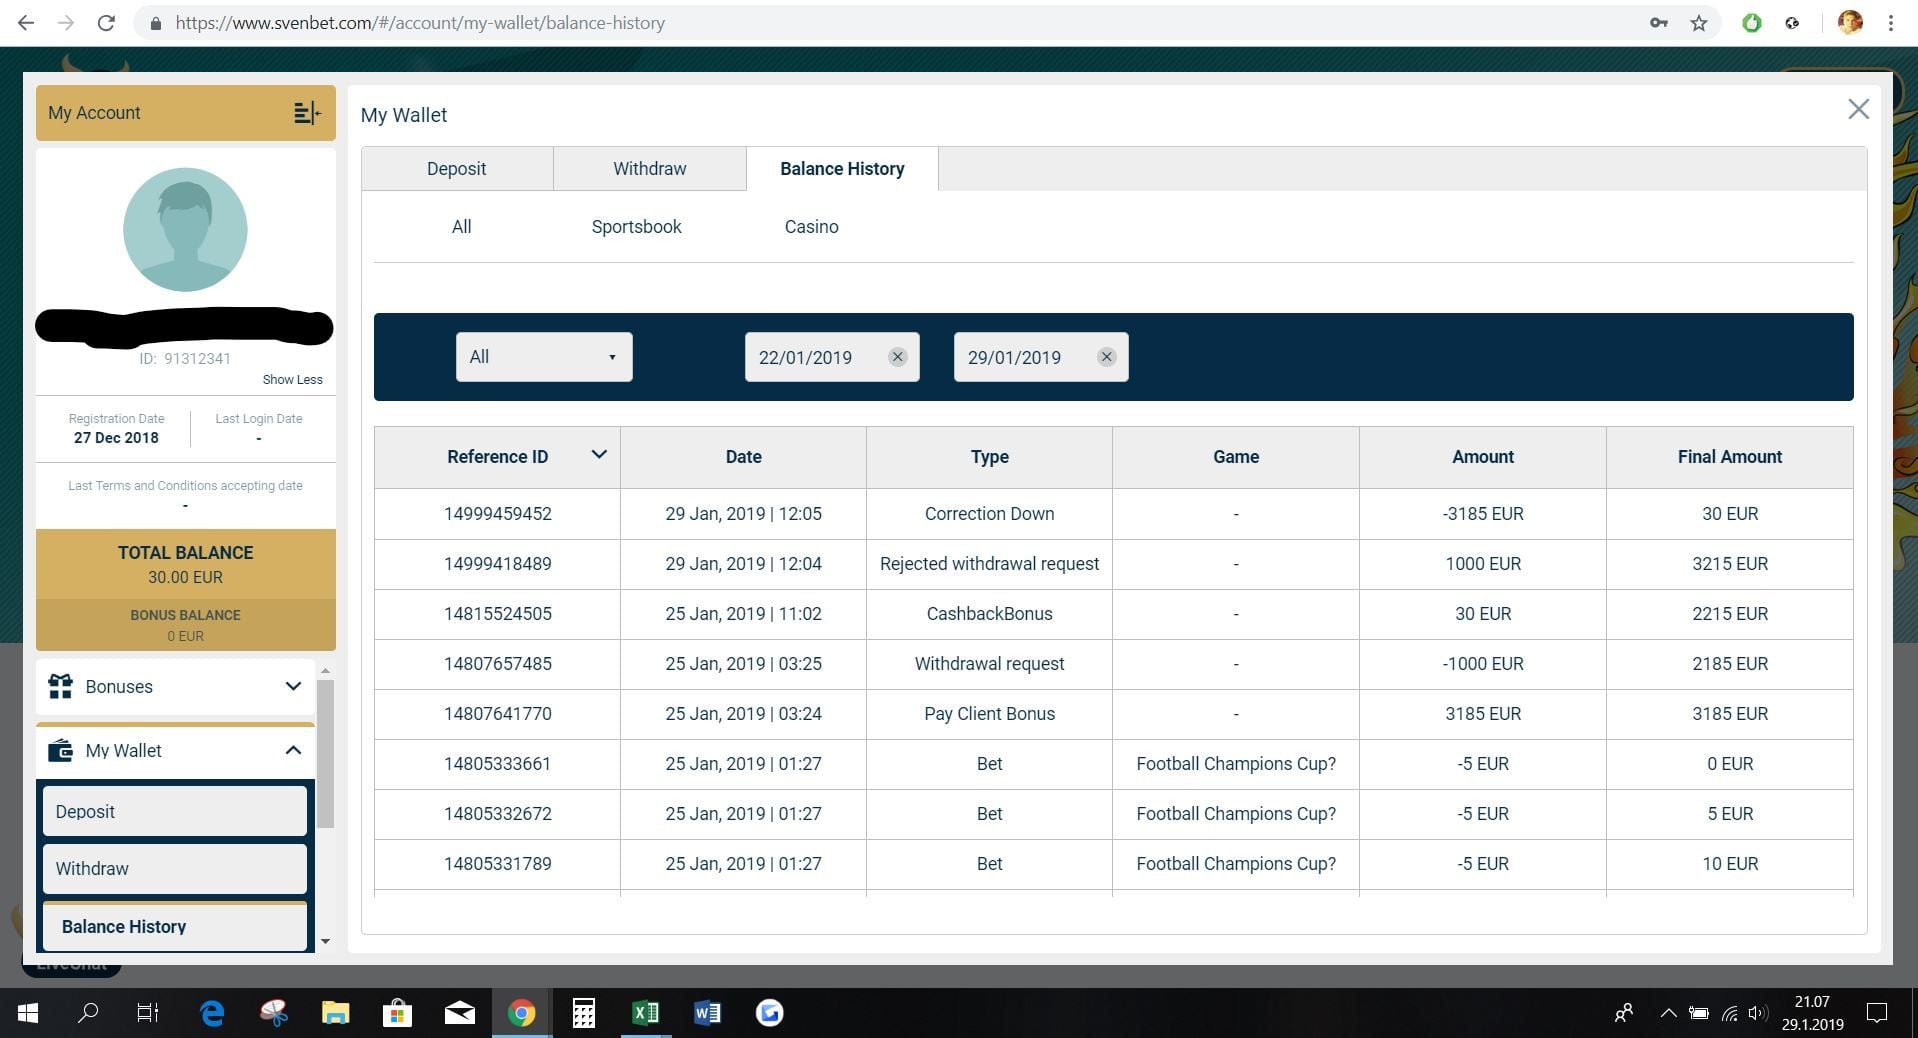This screenshot has height=1038, width=1918.
Task: Open Task View on taskbar
Action: click(x=148, y=1013)
